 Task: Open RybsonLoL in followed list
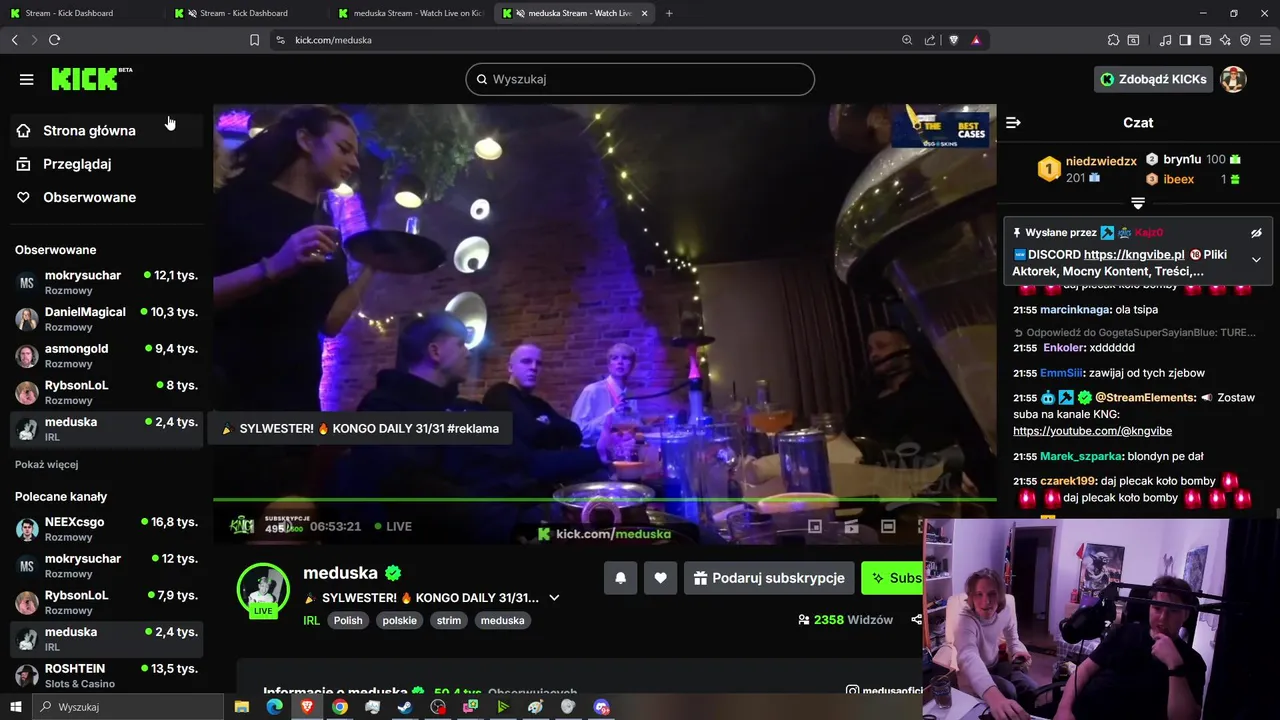pyautogui.click(x=106, y=392)
